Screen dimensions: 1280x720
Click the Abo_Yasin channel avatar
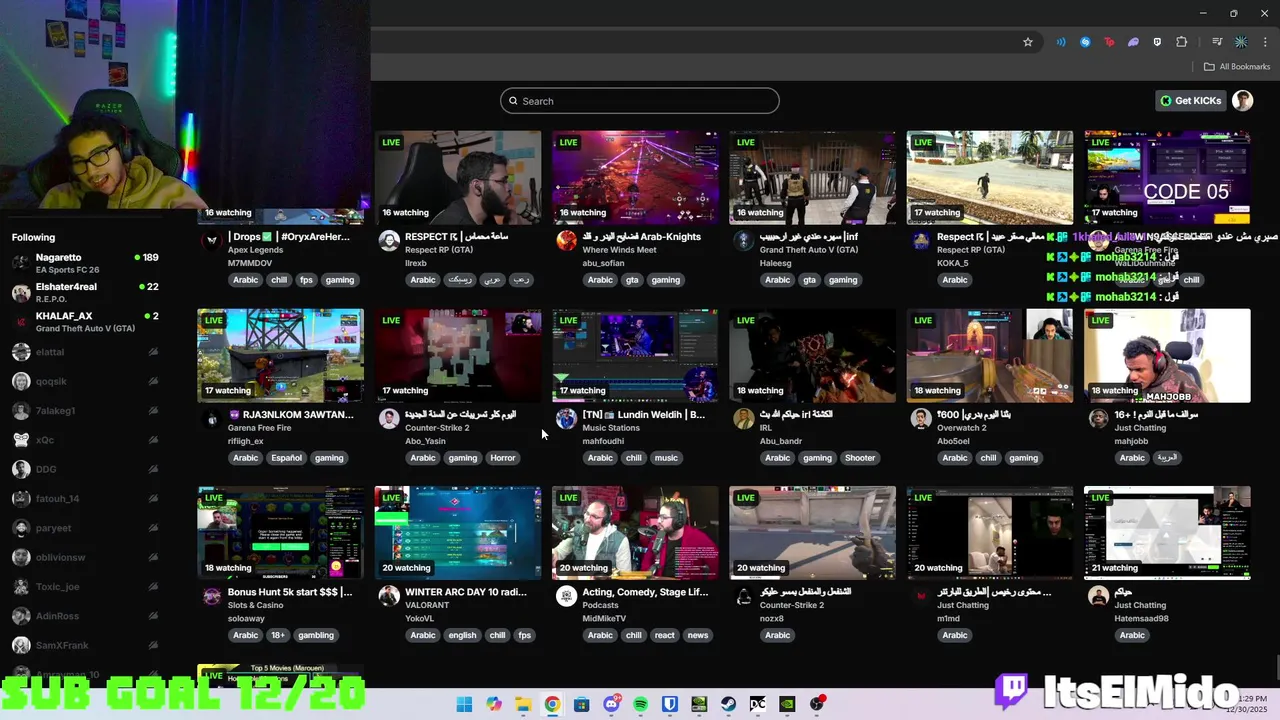389,418
